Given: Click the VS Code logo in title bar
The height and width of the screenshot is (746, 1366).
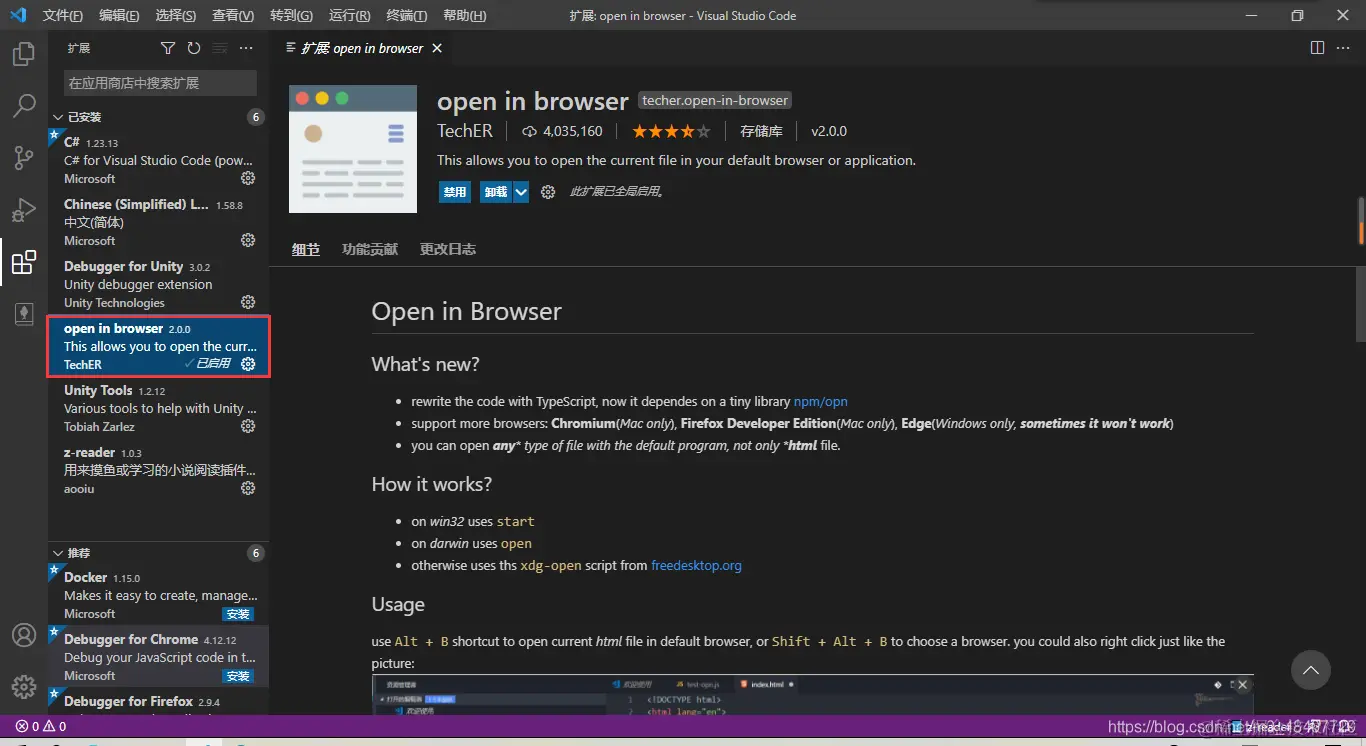Looking at the screenshot, I should (x=17, y=15).
